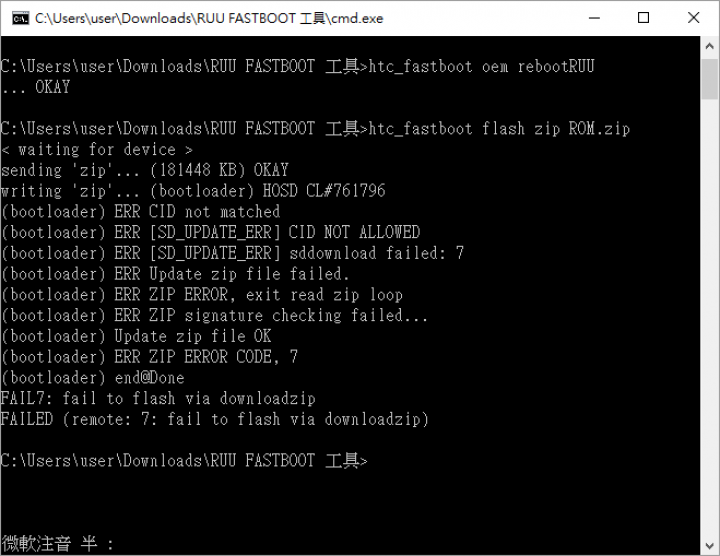Click the 'htc_fastboot flash zip ROM.zip' command

tap(499, 129)
